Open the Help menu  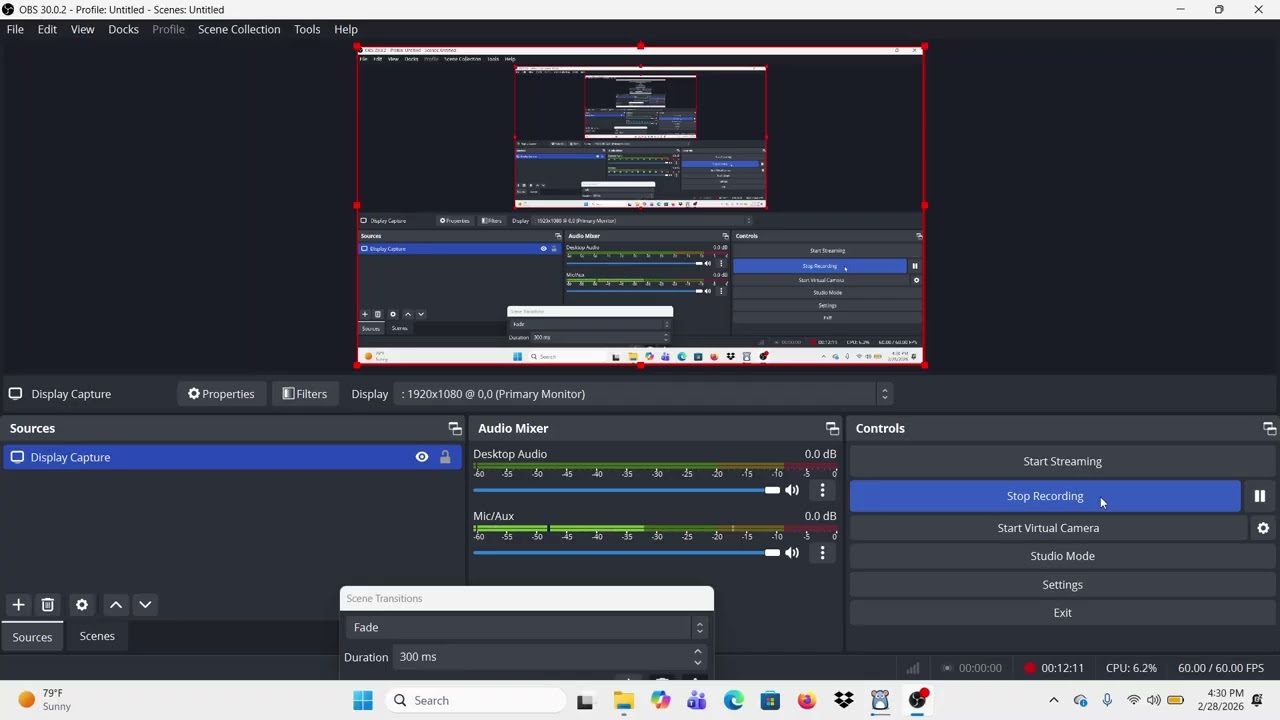346,29
